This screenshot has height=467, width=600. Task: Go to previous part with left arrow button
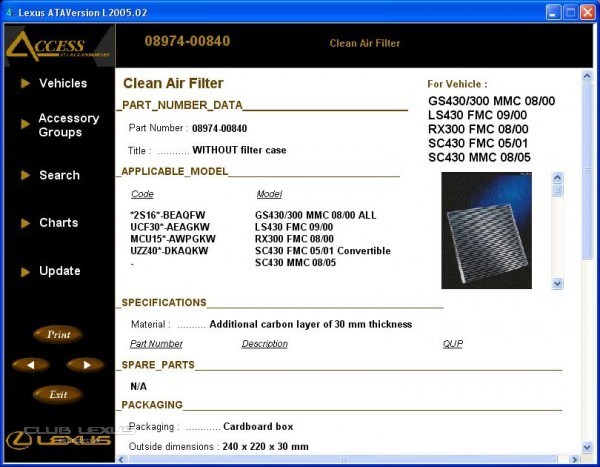pos(32,365)
